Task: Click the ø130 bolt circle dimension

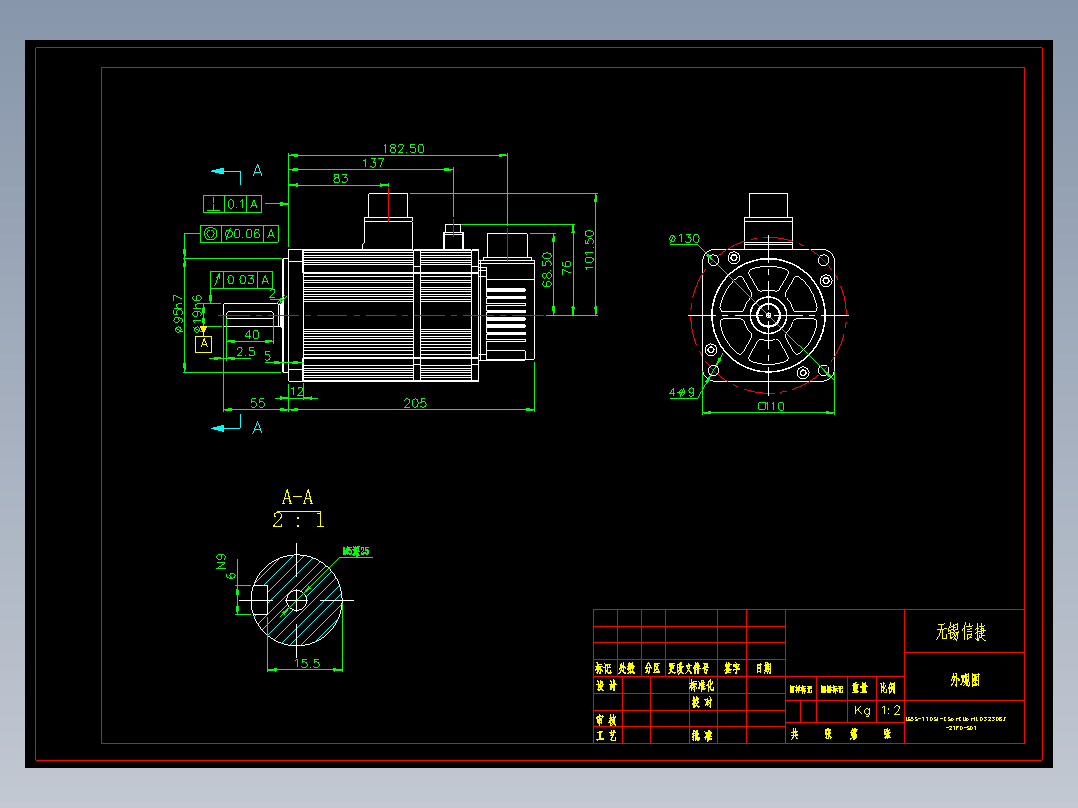Action: (684, 239)
